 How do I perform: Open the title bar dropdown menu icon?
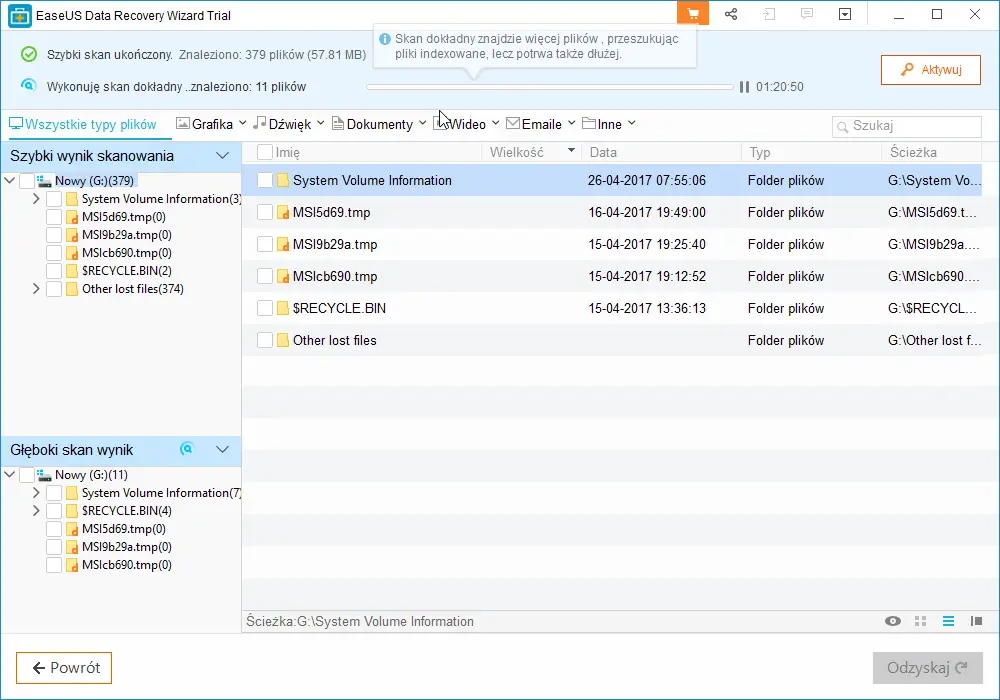click(x=845, y=14)
